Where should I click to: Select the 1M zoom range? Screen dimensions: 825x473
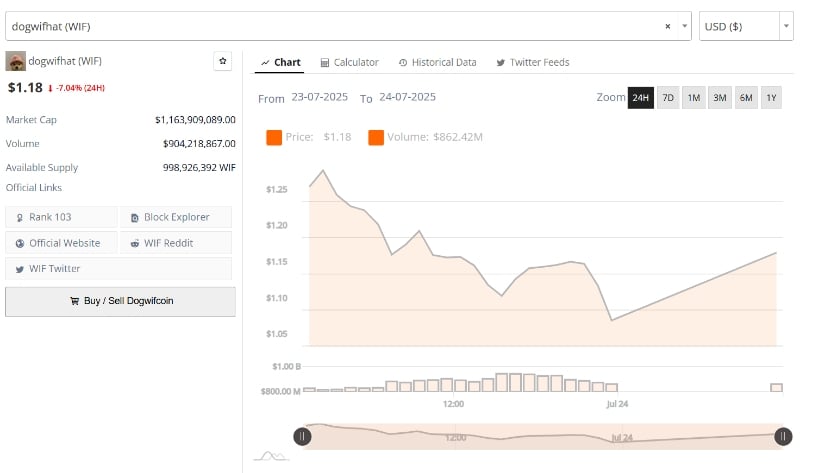(x=694, y=98)
